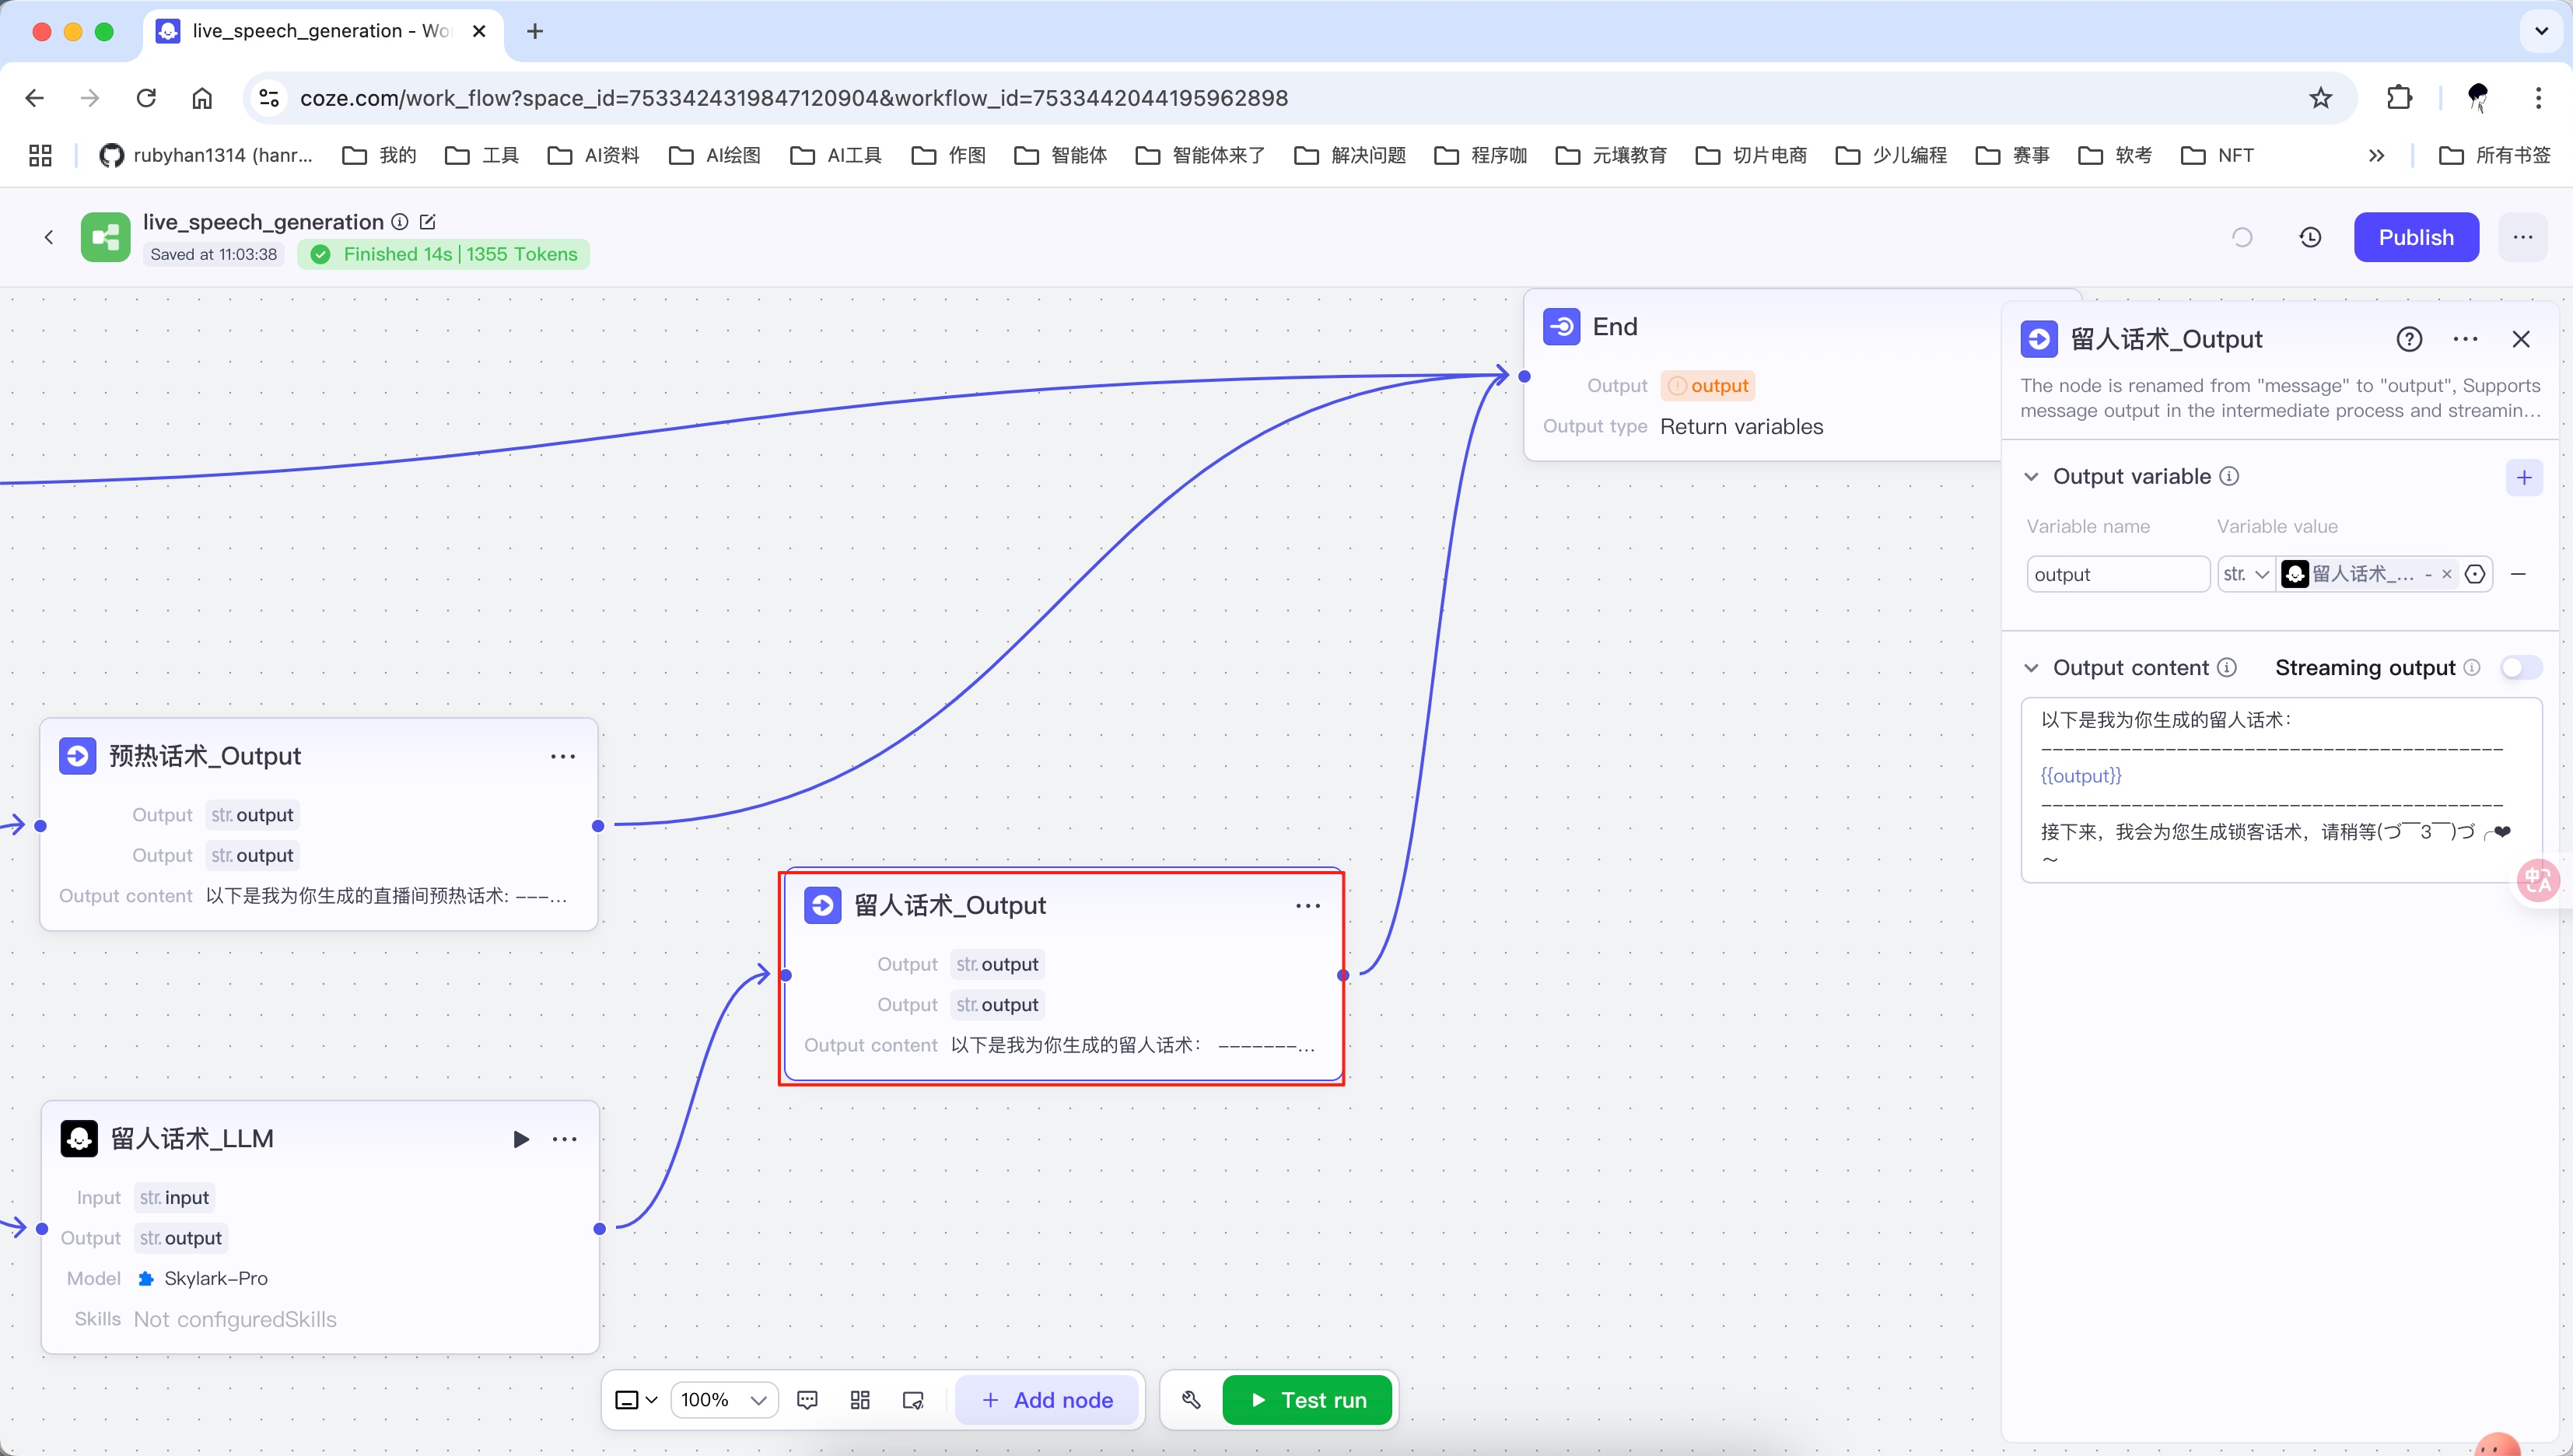Click the auto-layout grid icon
The image size is (2573, 1456).
click(x=860, y=1400)
